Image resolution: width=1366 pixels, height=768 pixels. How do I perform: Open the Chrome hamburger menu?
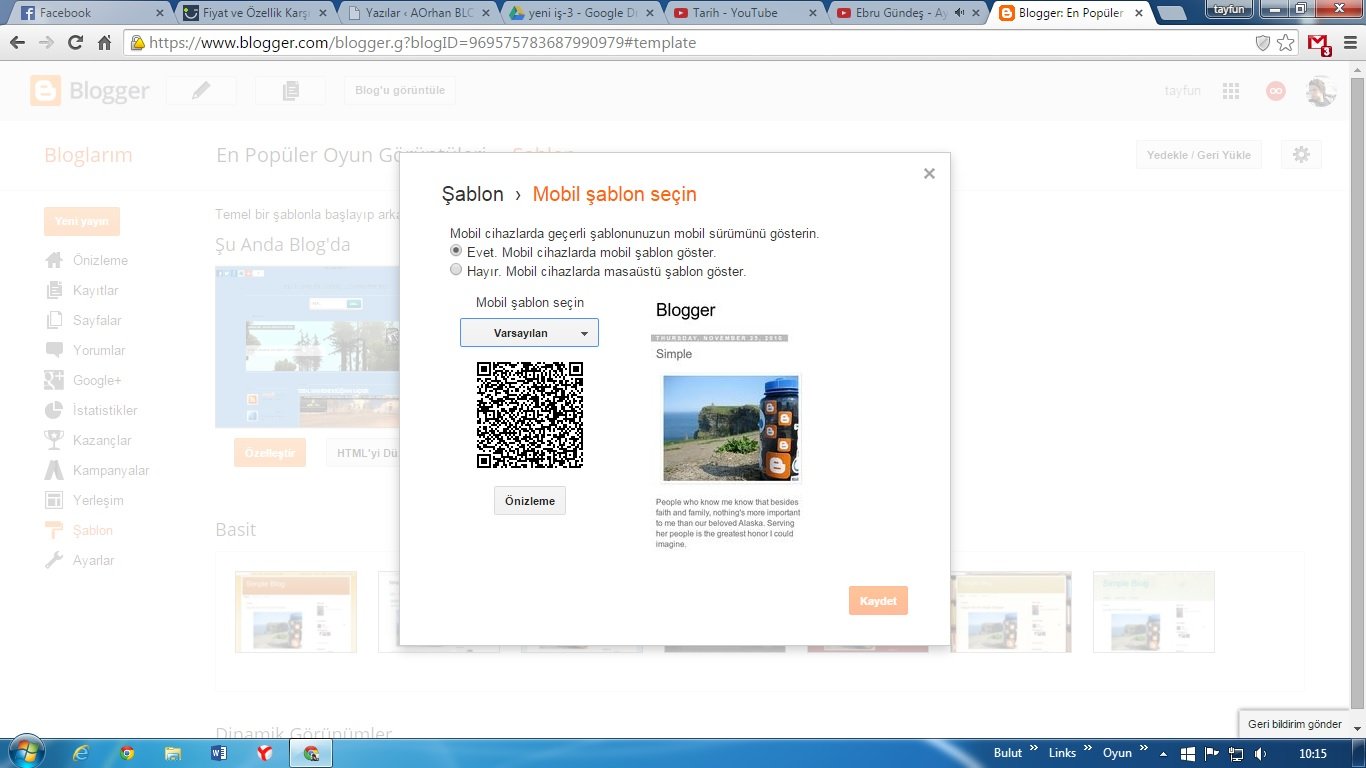tap(1350, 43)
